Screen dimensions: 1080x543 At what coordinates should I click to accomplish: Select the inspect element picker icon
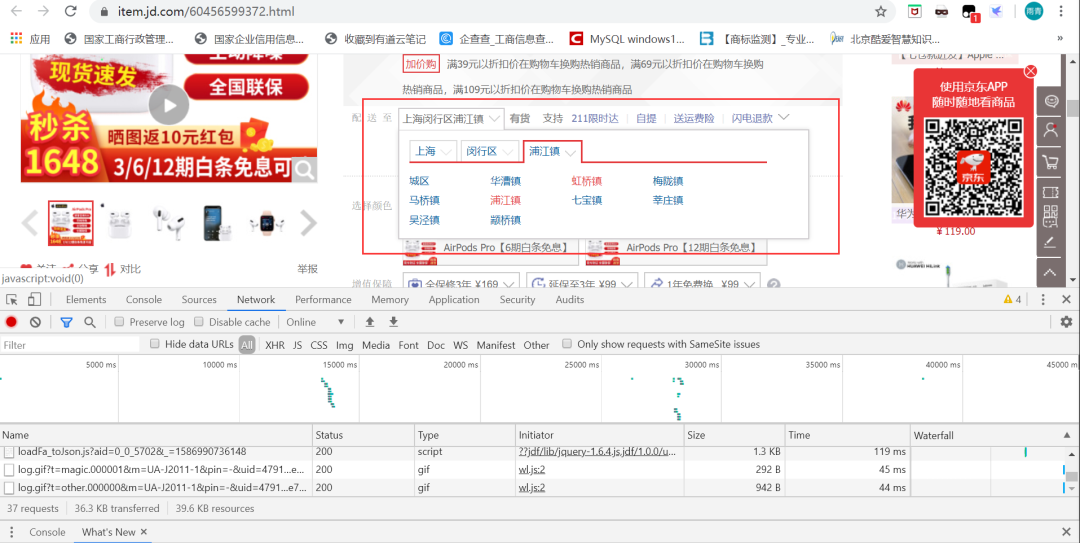pyautogui.click(x=12, y=299)
